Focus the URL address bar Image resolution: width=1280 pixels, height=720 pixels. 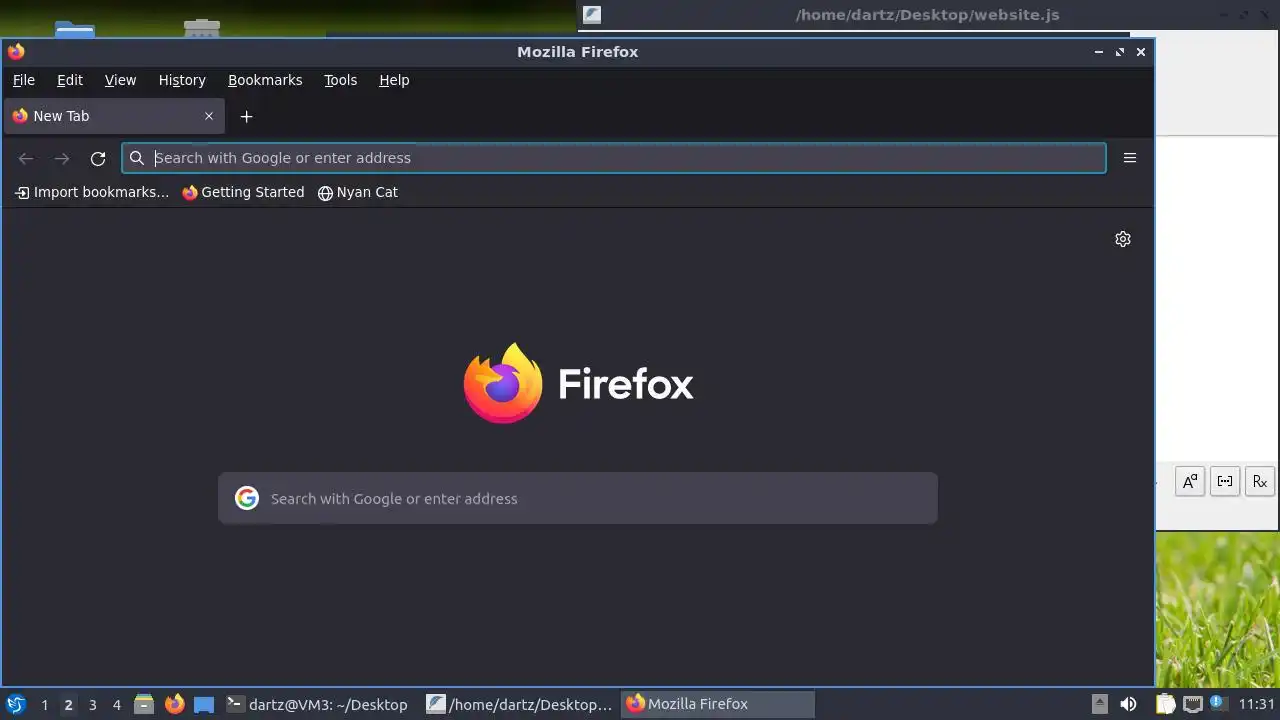[614, 158]
